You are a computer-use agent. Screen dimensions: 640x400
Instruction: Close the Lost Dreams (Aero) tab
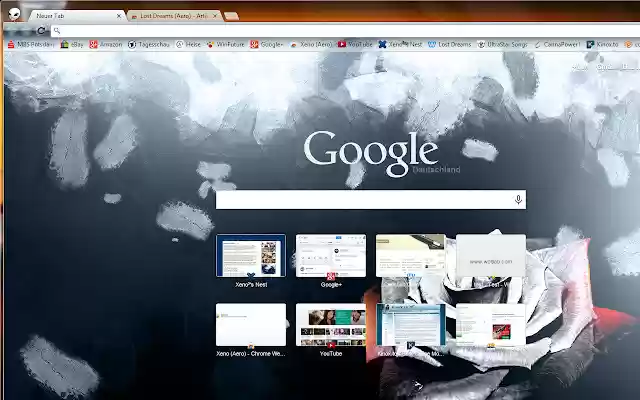click(x=215, y=16)
